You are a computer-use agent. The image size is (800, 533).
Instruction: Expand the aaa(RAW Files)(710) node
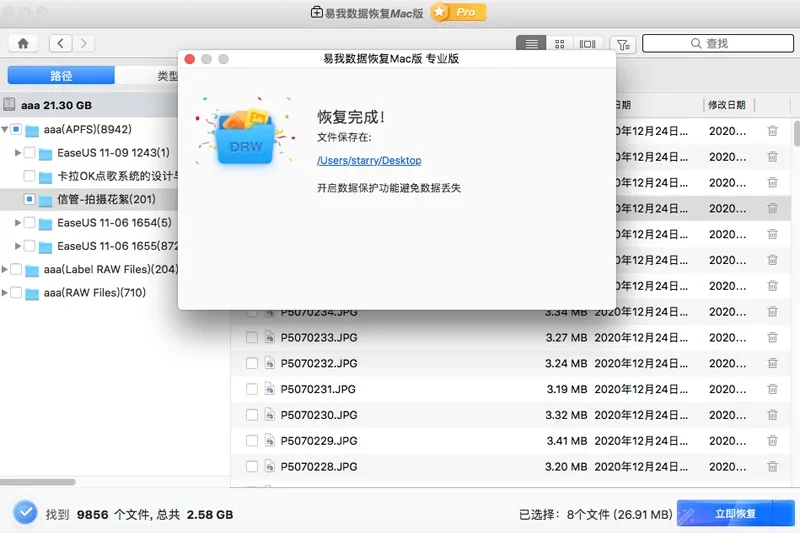[x=5, y=292]
